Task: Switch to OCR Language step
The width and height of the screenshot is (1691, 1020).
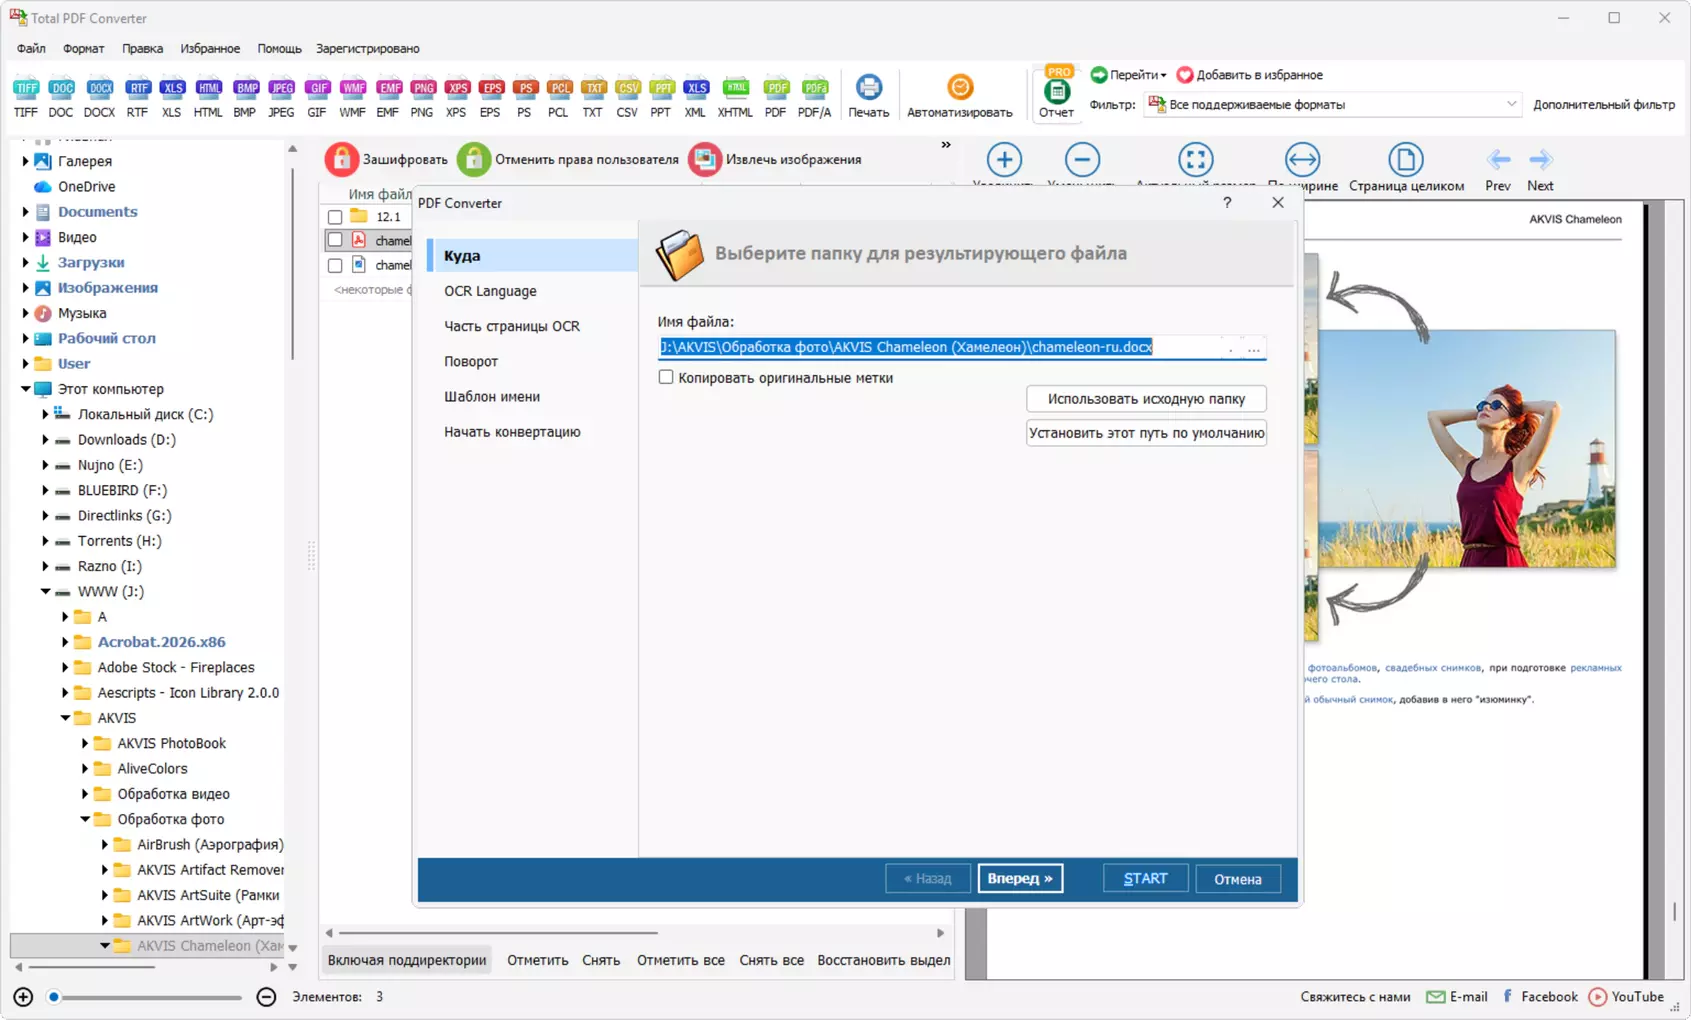Action: [x=490, y=291]
